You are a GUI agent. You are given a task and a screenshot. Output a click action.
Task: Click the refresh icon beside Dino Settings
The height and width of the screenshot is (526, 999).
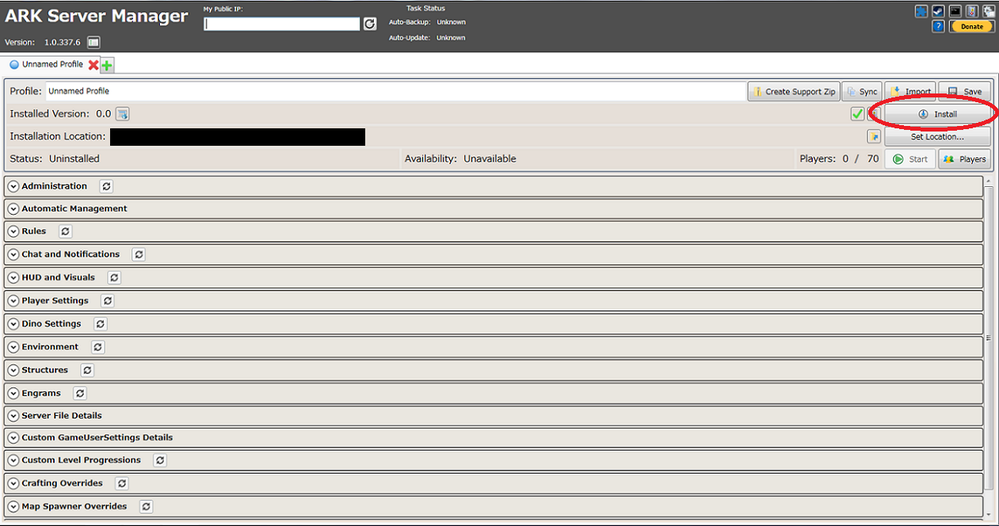tap(100, 324)
